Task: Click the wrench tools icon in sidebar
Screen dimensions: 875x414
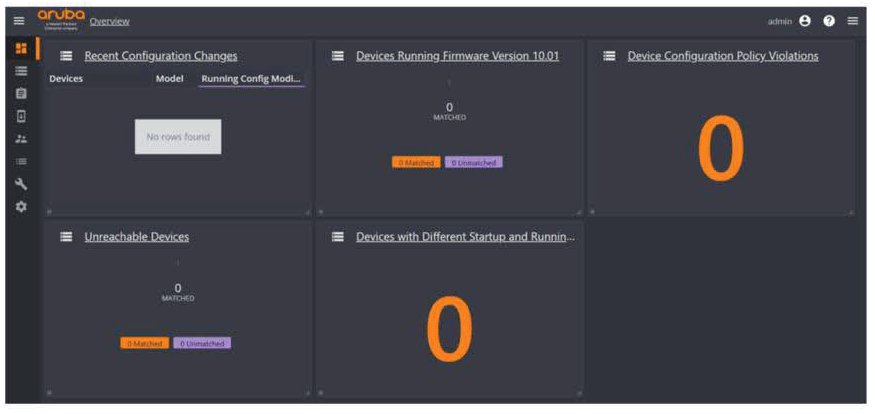Action: pos(21,184)
